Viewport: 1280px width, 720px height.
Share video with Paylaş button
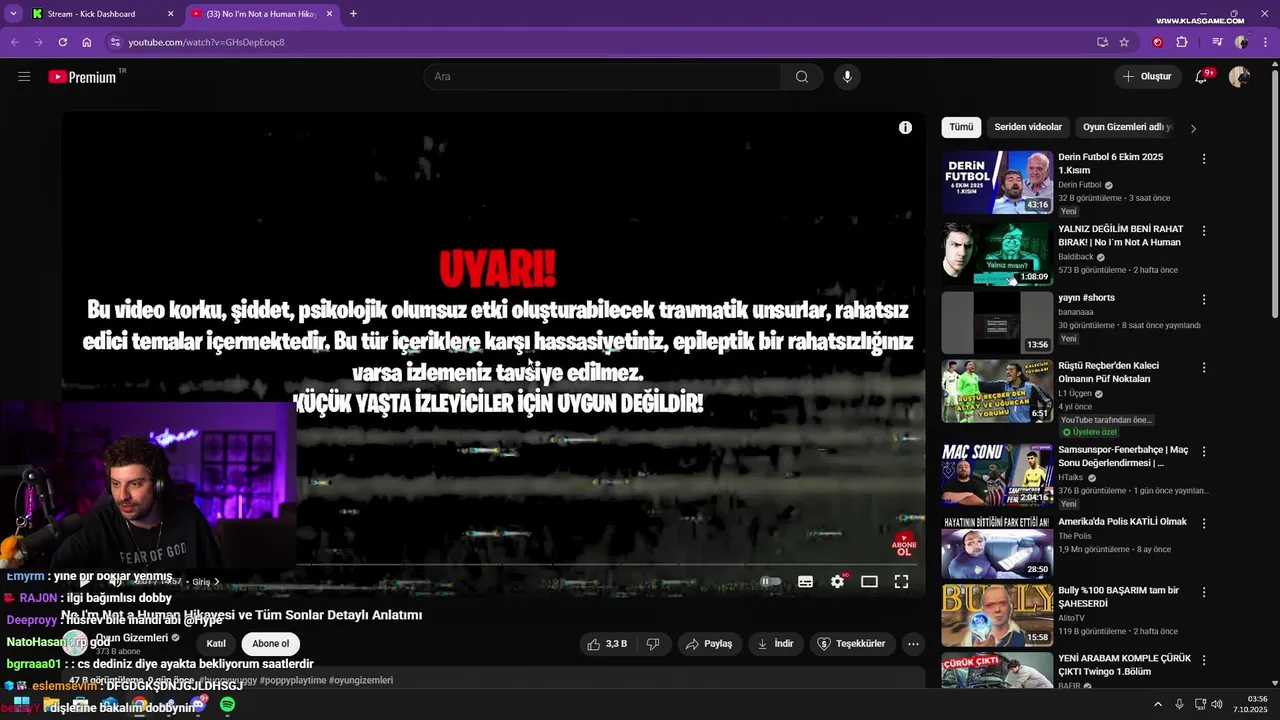tap(709, 644)
